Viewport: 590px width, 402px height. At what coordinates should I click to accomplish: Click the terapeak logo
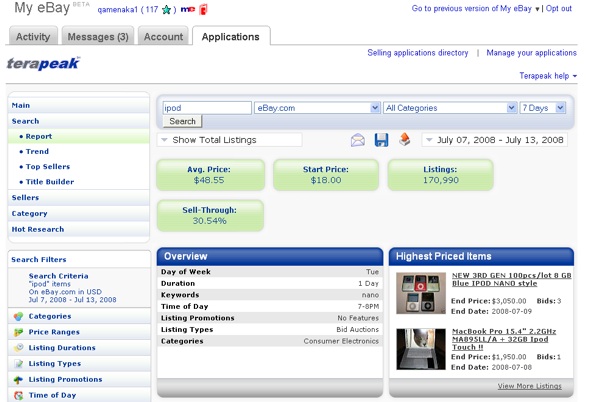pos(43,63)
